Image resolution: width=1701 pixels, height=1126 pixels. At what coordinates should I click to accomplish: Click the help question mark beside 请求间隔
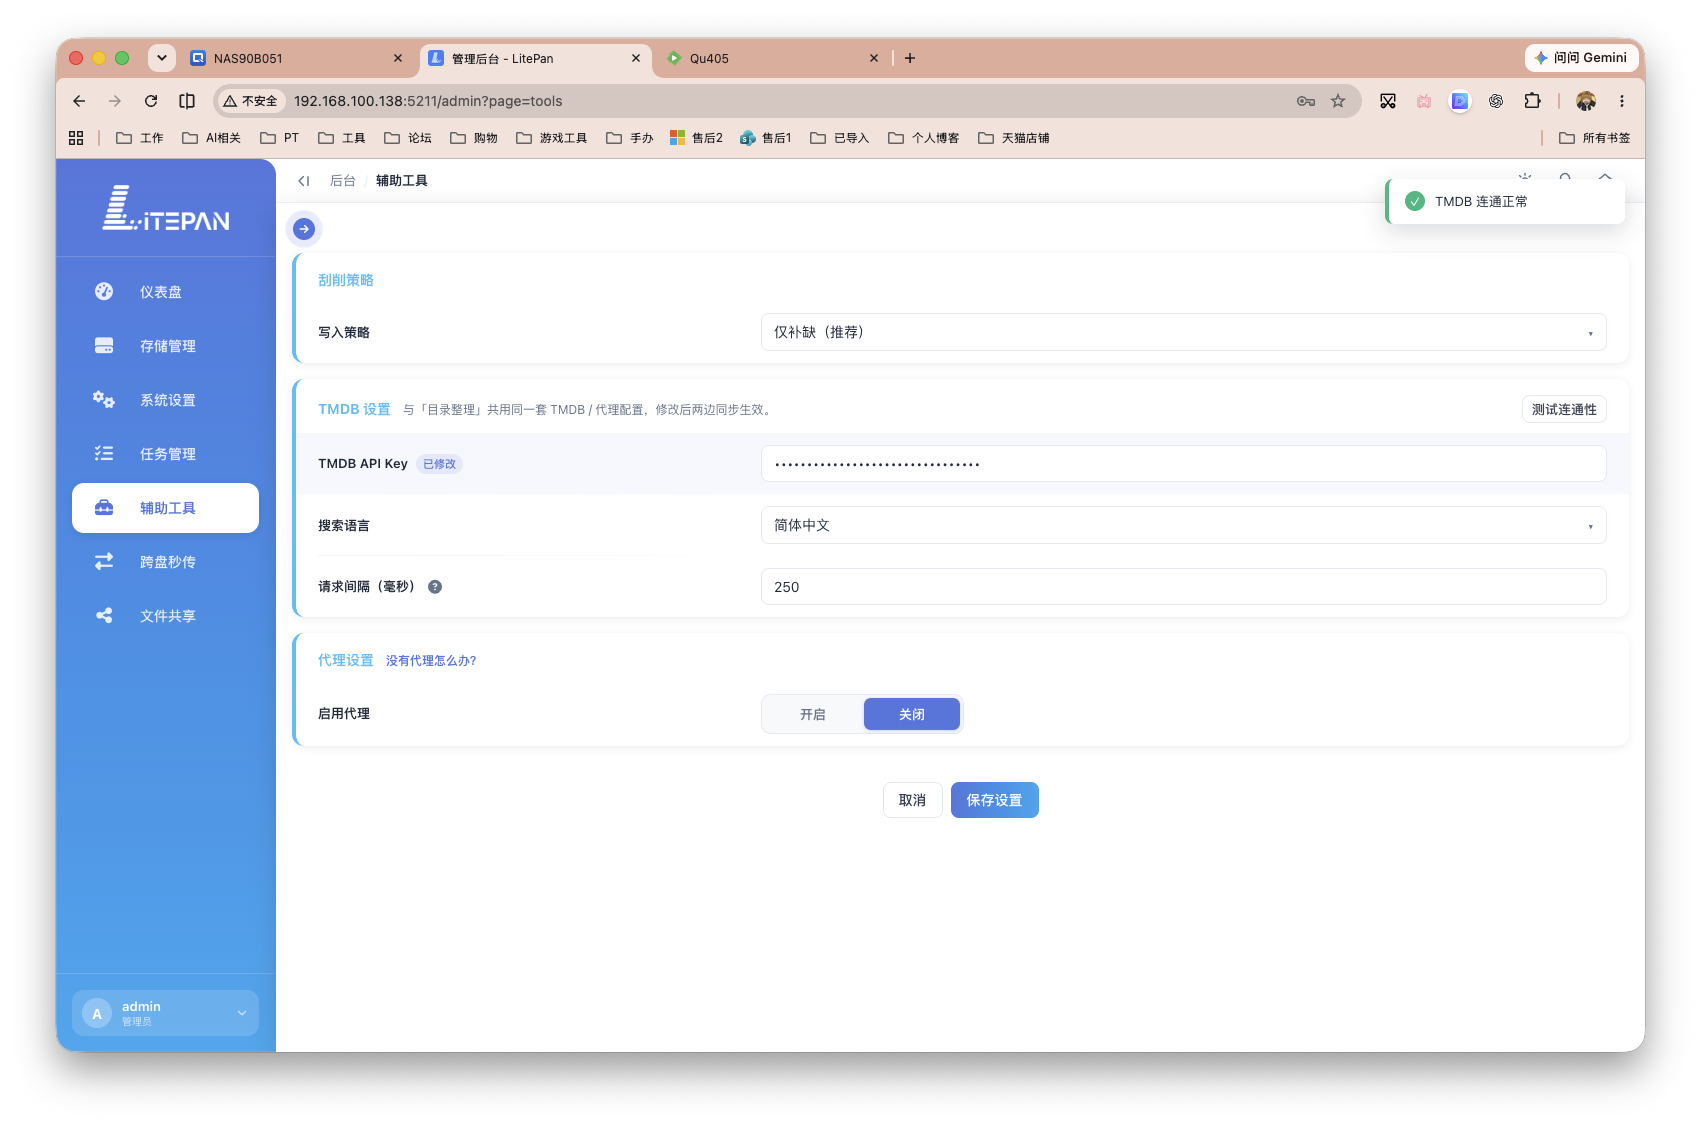click(x=435, y=587)
